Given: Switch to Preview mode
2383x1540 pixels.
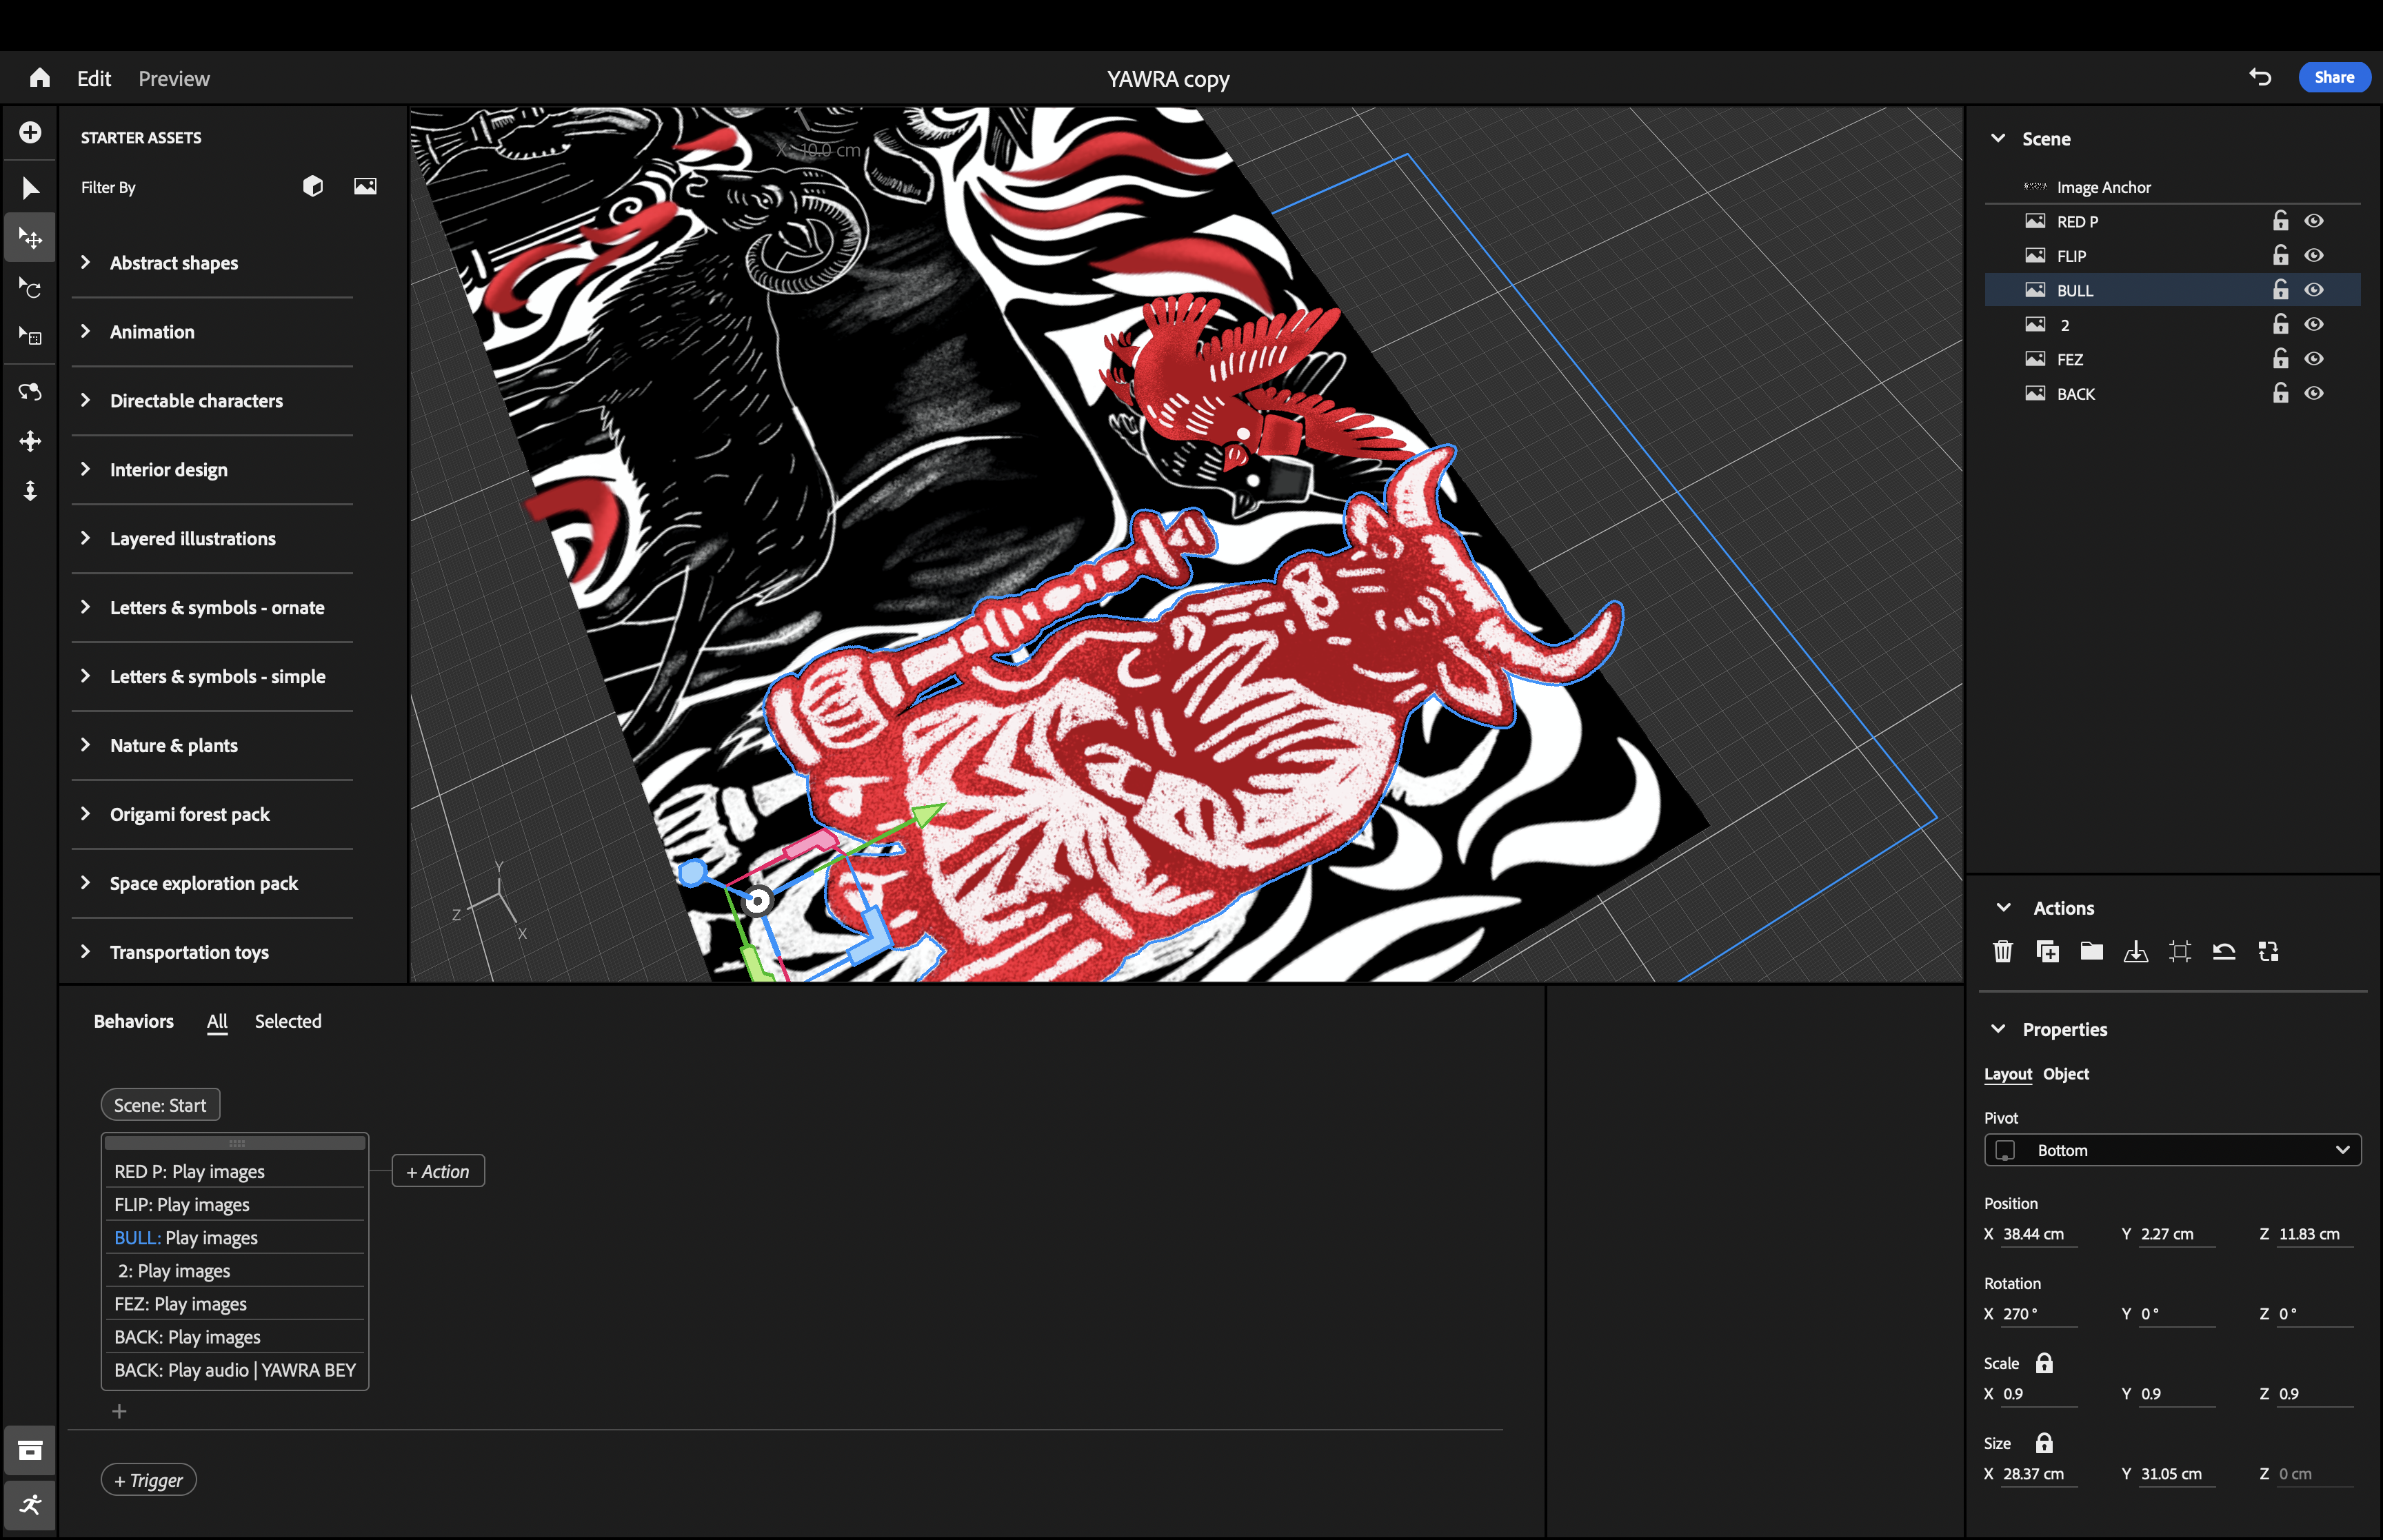Looking at the screenshot, I should point(173,79).
